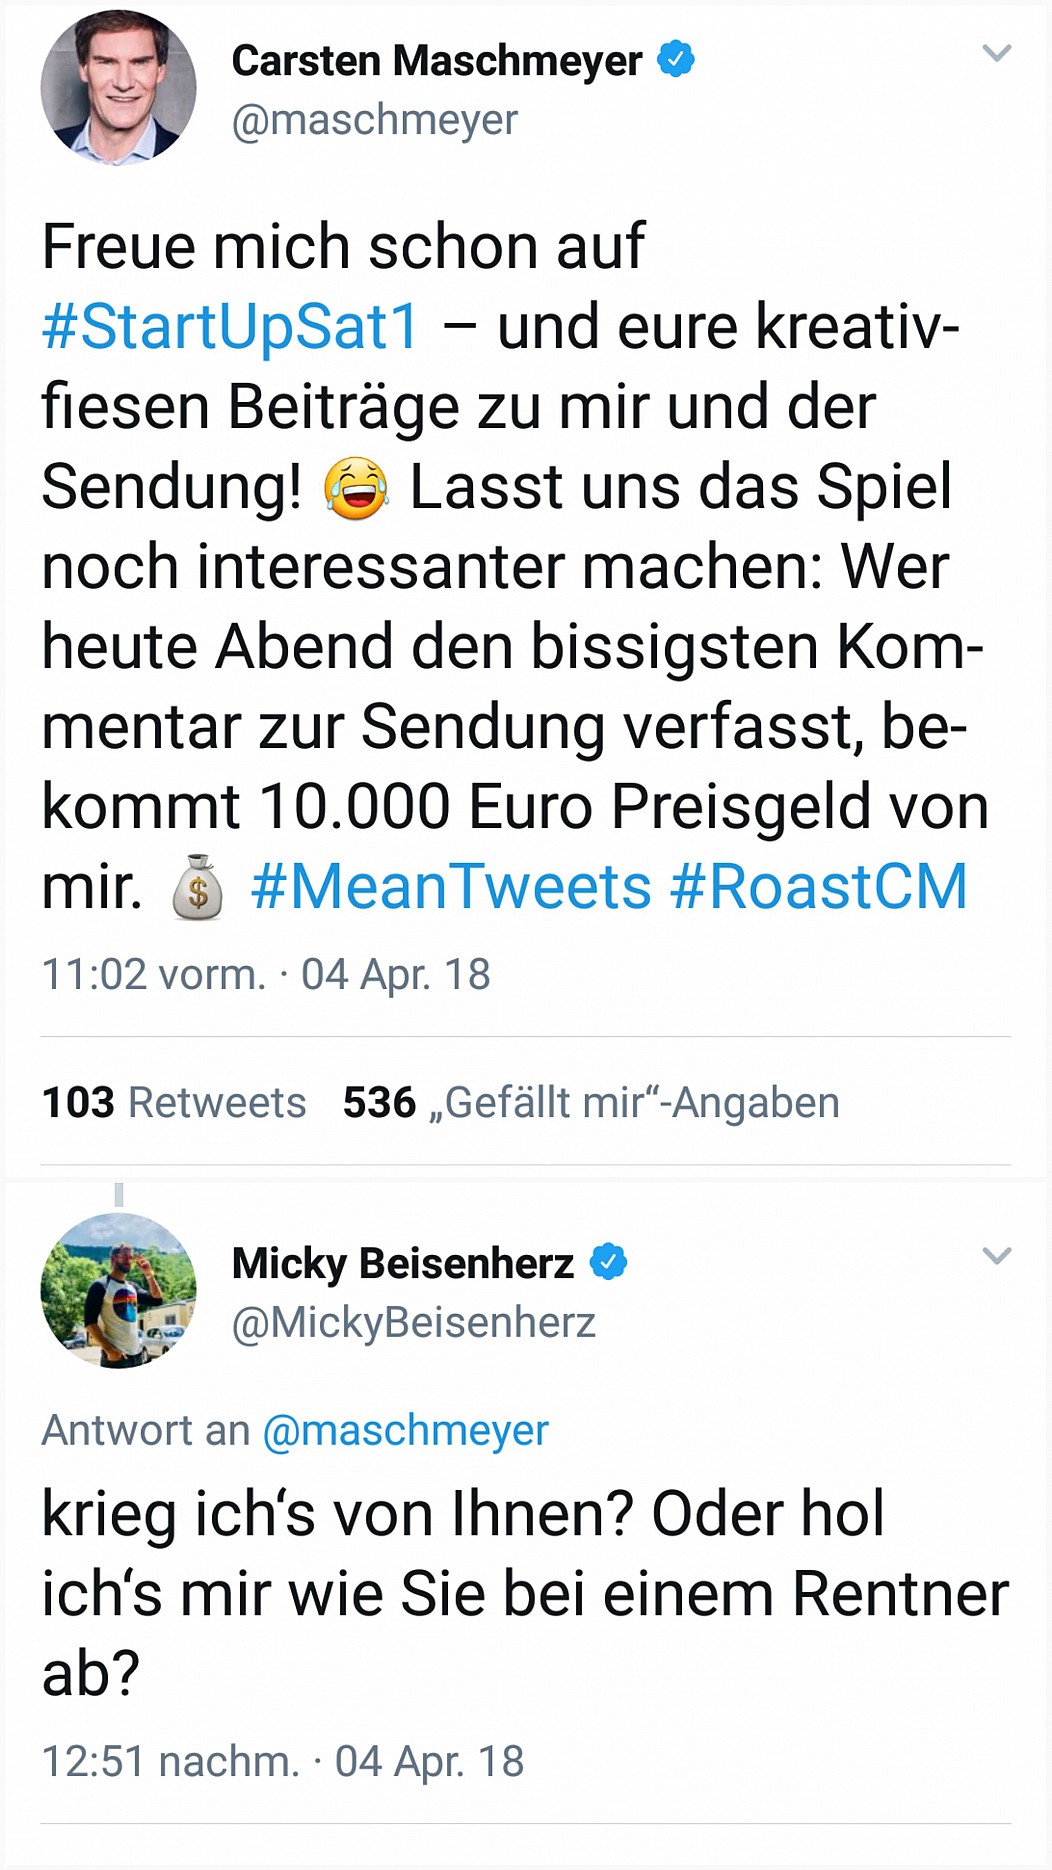This screenshot has width=1052, height=1870.
Task: Open the #StartUpSat1 hashtag
Action: pos(230,327)
